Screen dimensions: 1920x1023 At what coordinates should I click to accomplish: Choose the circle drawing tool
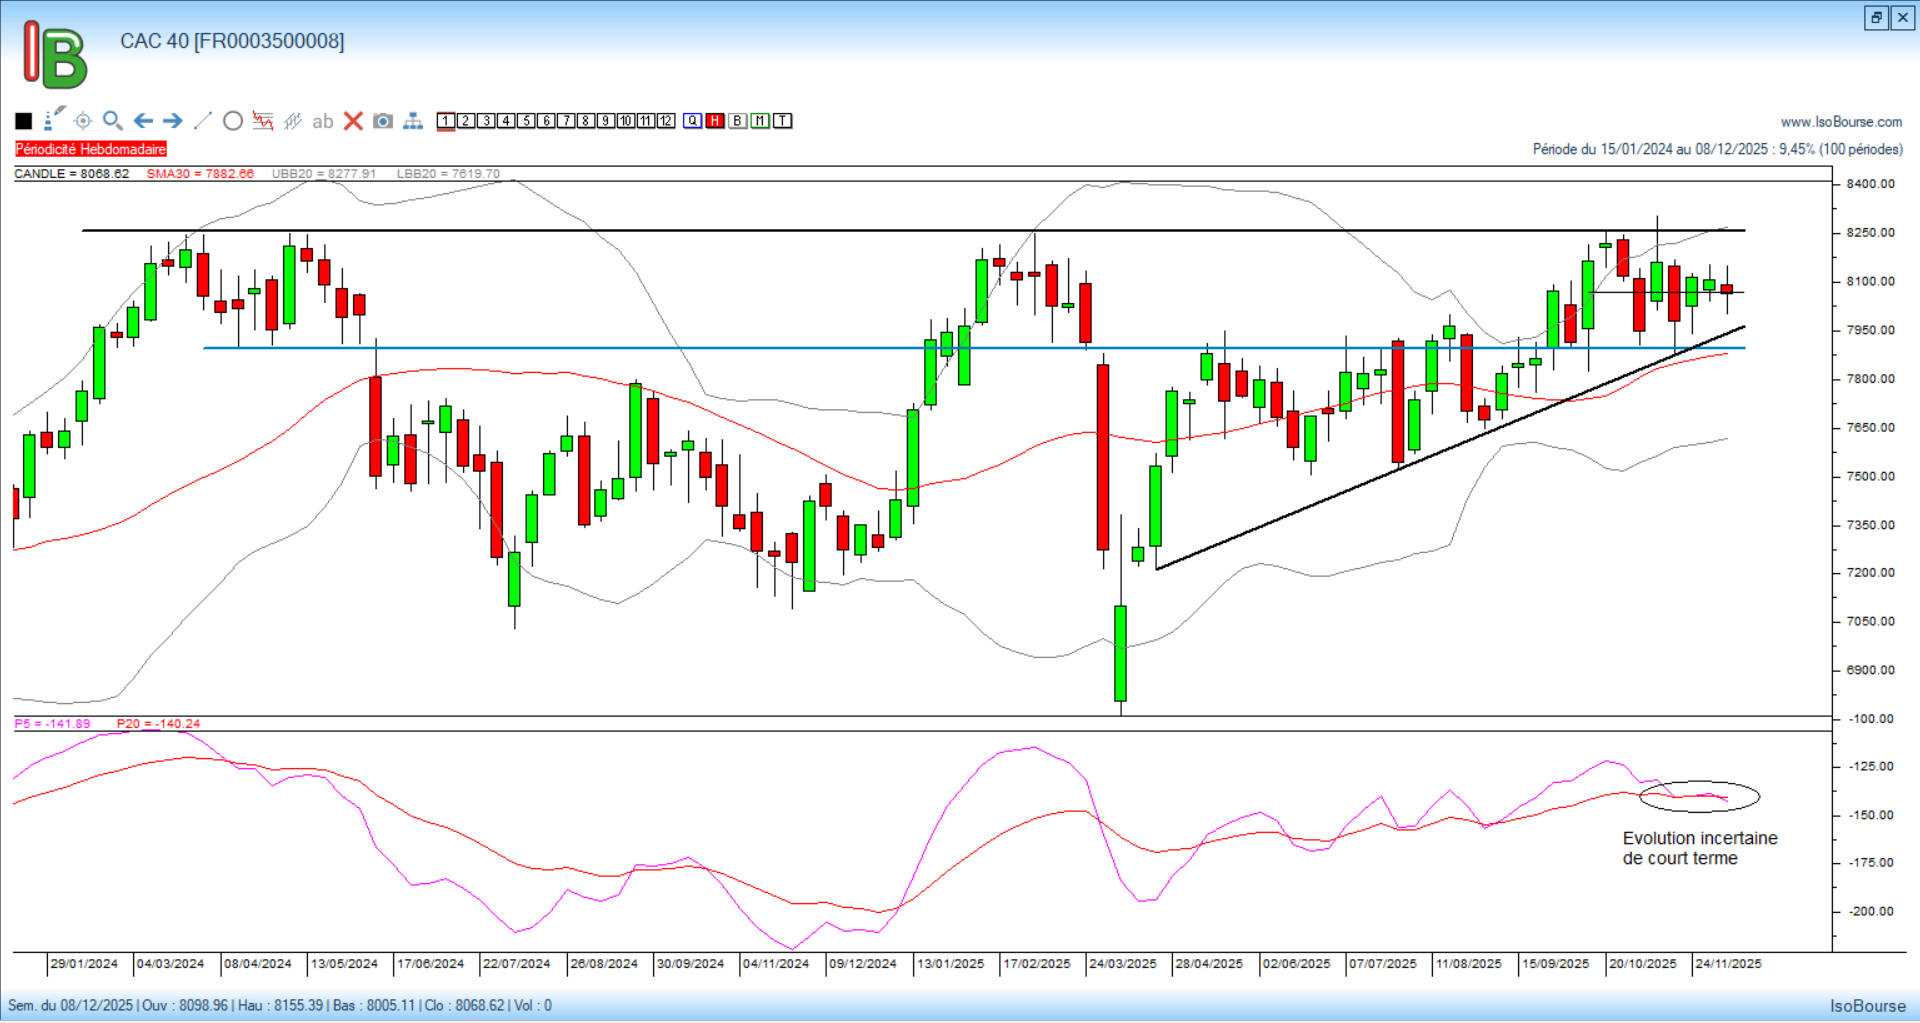pos(233,121)
